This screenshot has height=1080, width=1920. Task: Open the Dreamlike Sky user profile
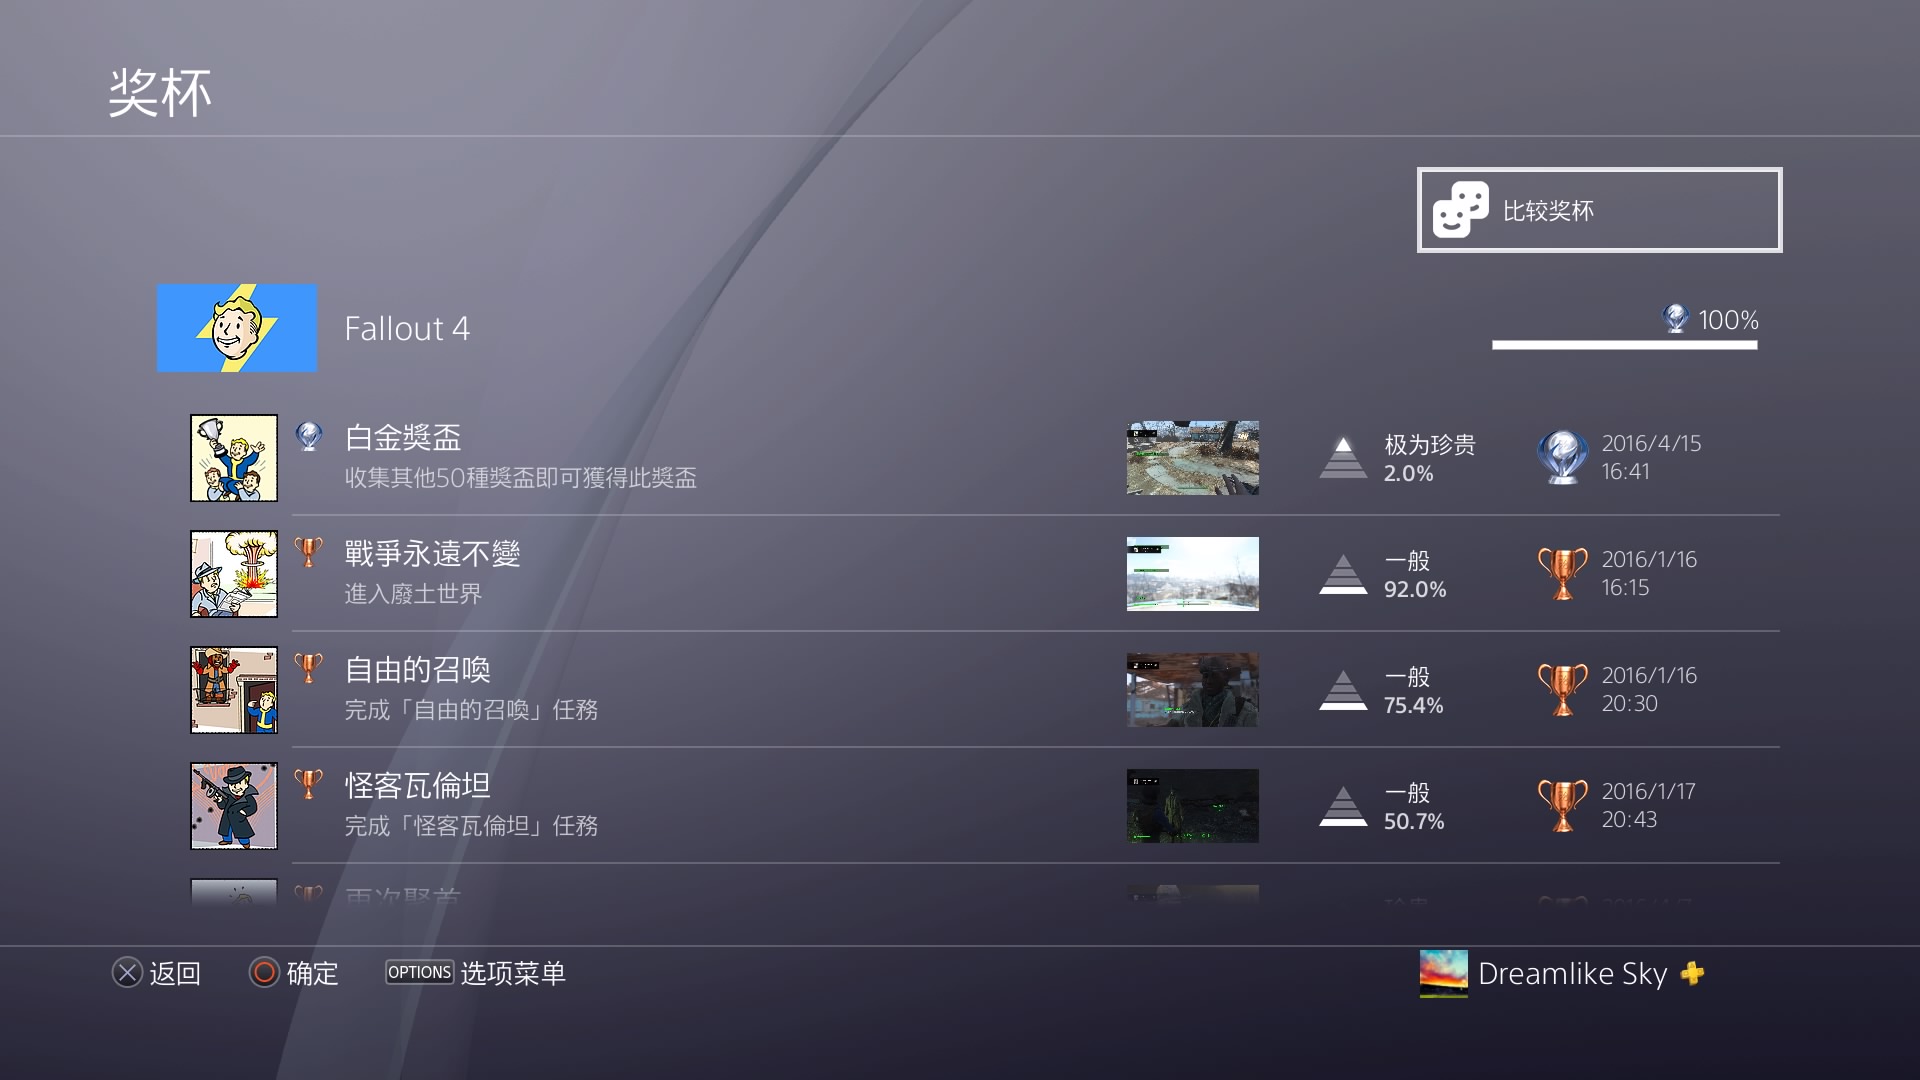(x=1562, y=974)
